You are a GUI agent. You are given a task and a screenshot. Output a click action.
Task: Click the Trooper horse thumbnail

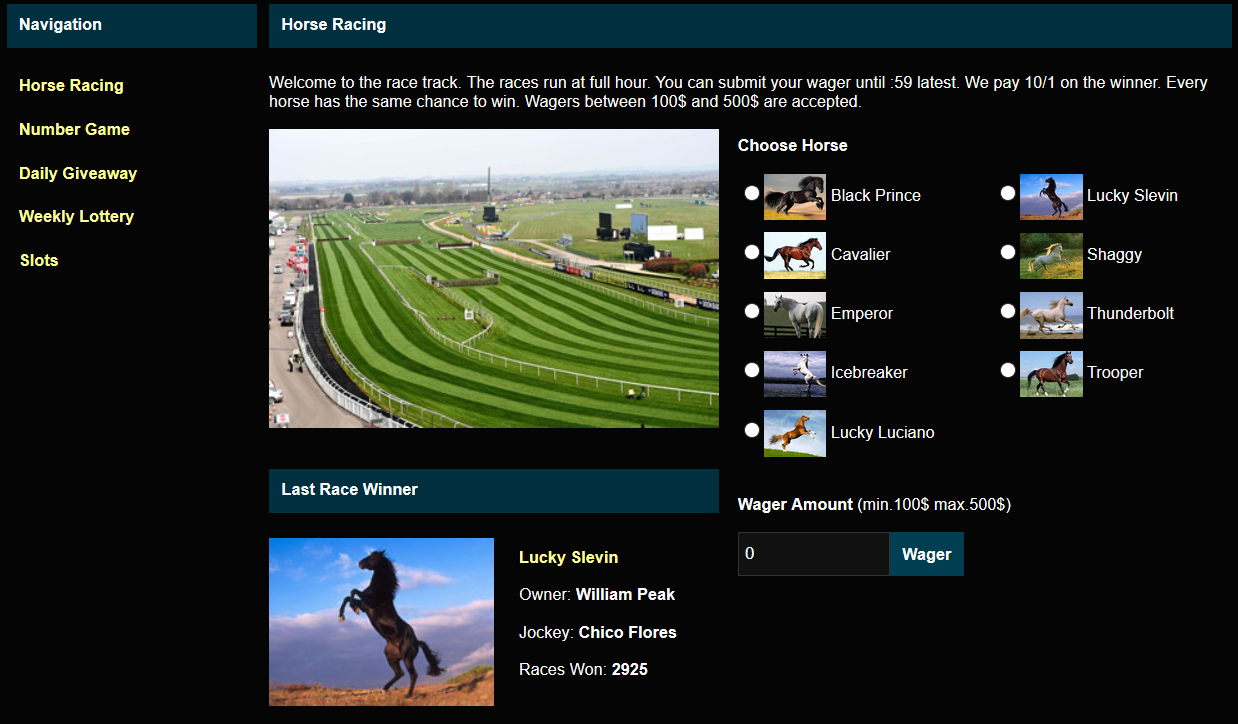pos(1051,373)
